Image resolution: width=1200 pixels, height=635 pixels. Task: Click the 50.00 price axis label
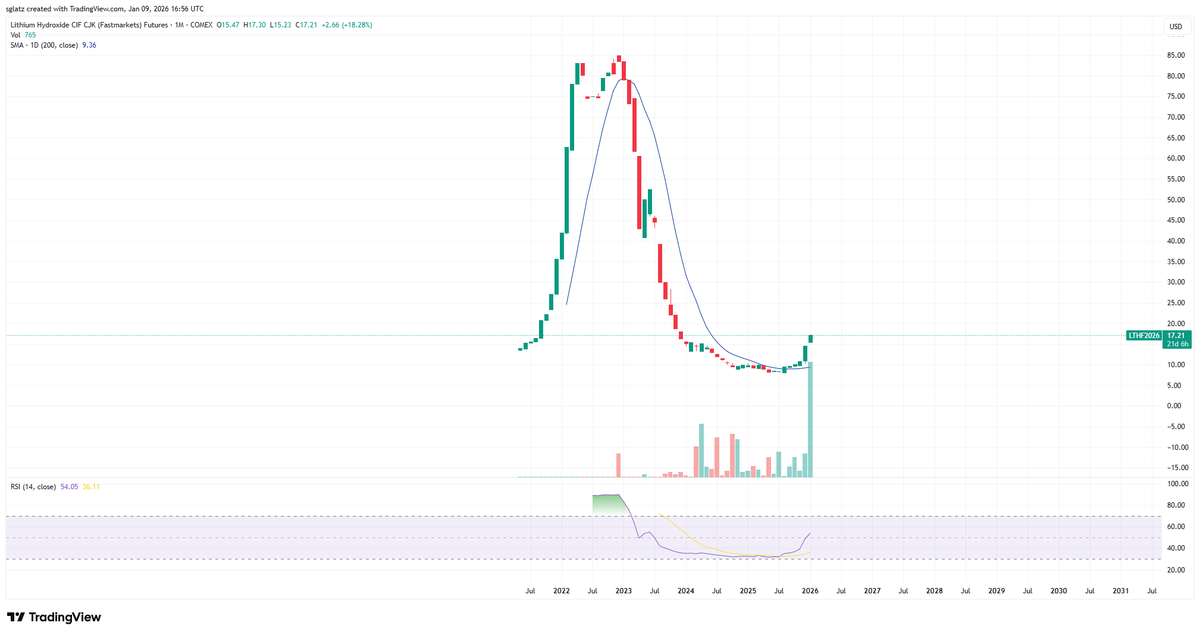(x=1176, y=200)
